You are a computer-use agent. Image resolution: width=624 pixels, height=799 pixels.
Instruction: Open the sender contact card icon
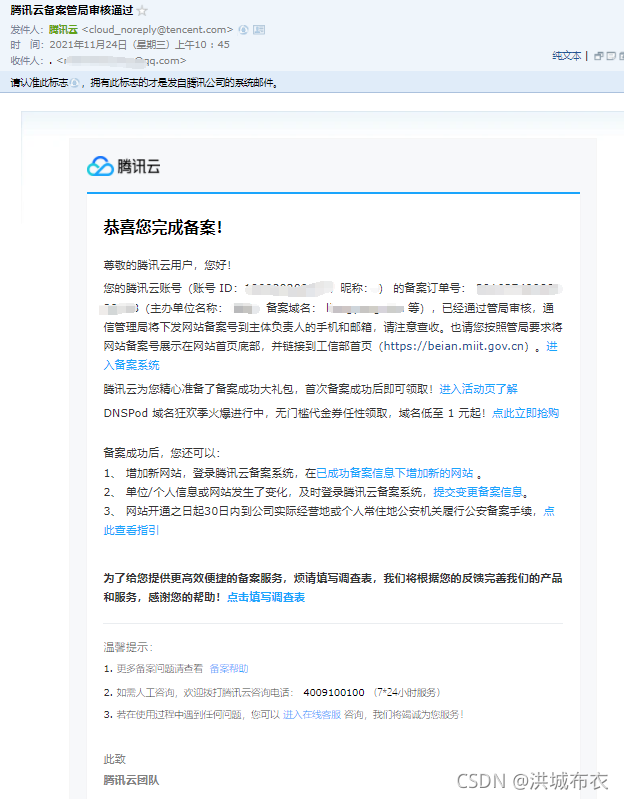[x=259, y=30]
